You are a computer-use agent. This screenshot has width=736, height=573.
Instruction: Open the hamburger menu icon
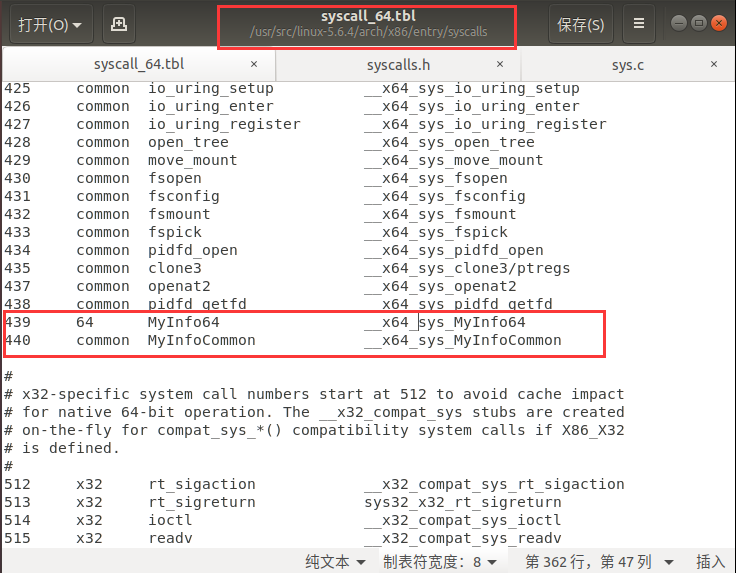pos(638,23)
